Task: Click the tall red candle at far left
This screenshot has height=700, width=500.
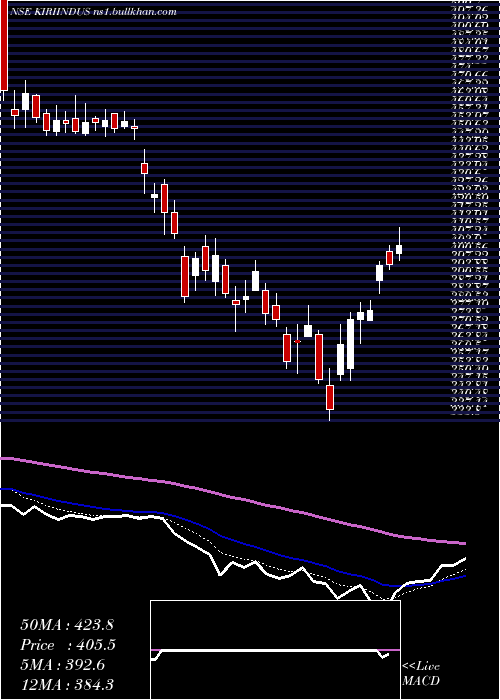Action: click(x=4, y=45)
